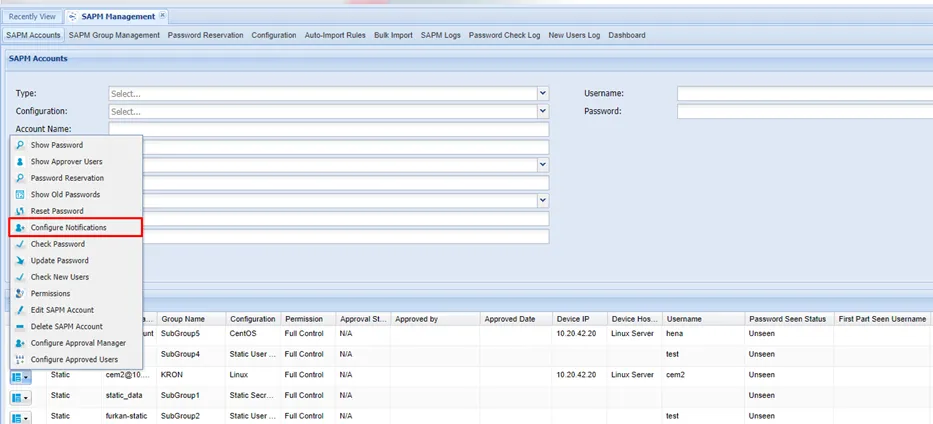Image resolution: width=933 pixels, height=424 pixels.
Task: Switch to Password Check Log tab
Action: tap(505, 35)
